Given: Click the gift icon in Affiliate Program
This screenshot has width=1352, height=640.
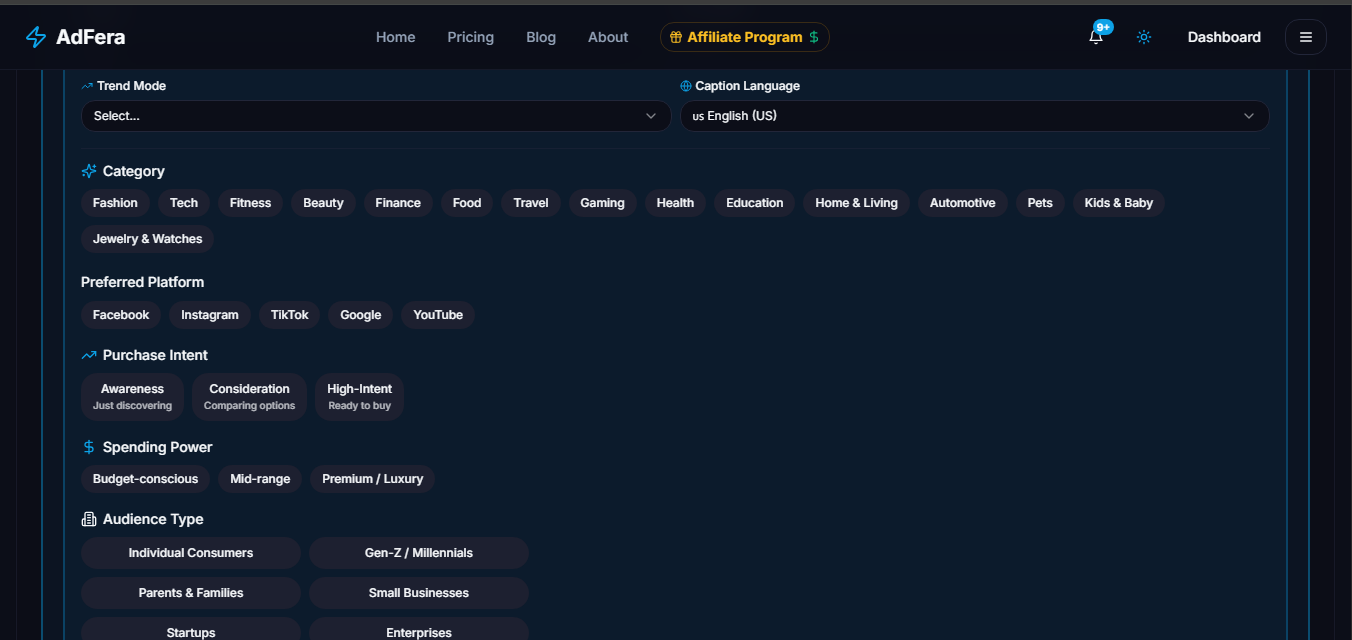Looking at the screenshot, I should pos(676,37).
